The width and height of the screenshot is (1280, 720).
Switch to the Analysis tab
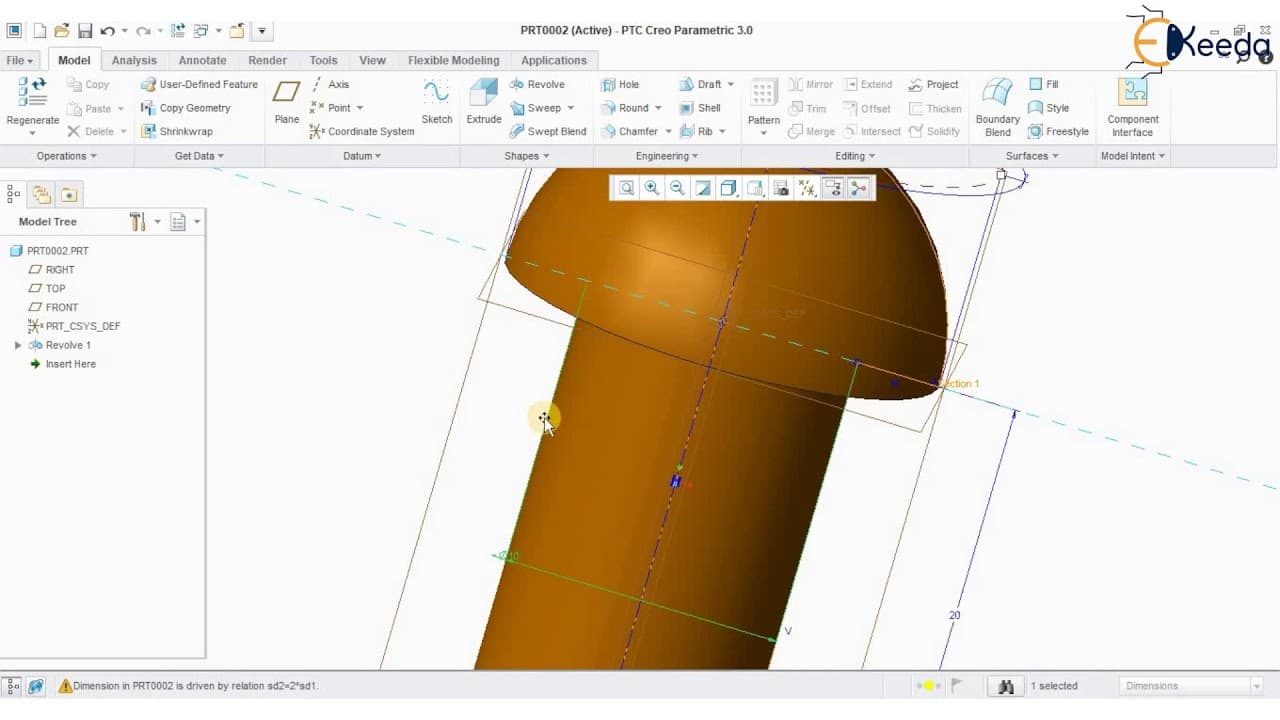click(x=134, y=60)
